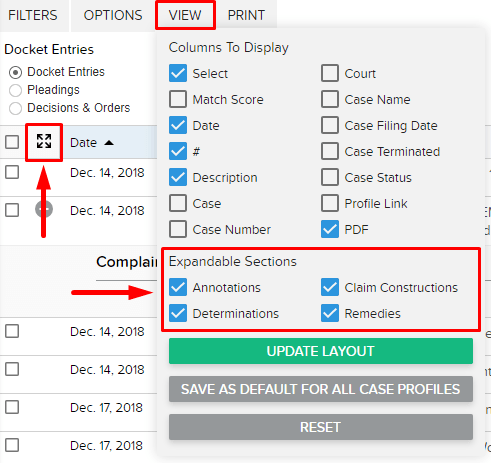The height and width of the screenshot is (463, 491).
Task: Open the VIEW dropdown tab
Action: click(x=185, y=15)
